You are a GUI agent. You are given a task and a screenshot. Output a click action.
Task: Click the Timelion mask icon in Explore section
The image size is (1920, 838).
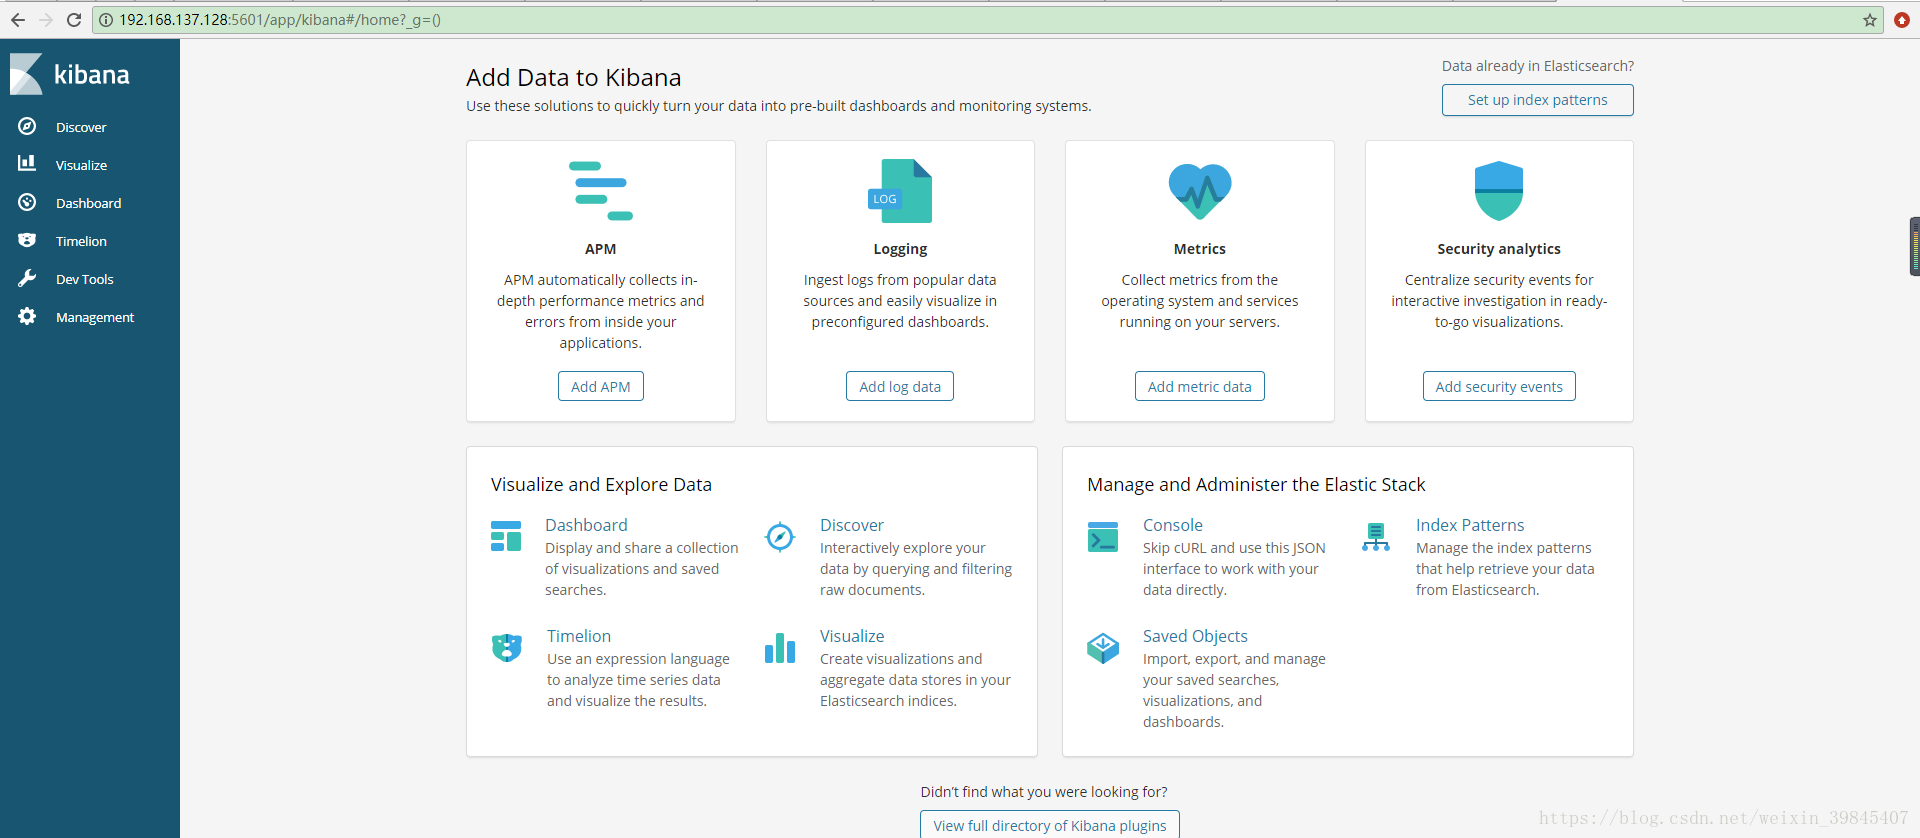[507, 647]
